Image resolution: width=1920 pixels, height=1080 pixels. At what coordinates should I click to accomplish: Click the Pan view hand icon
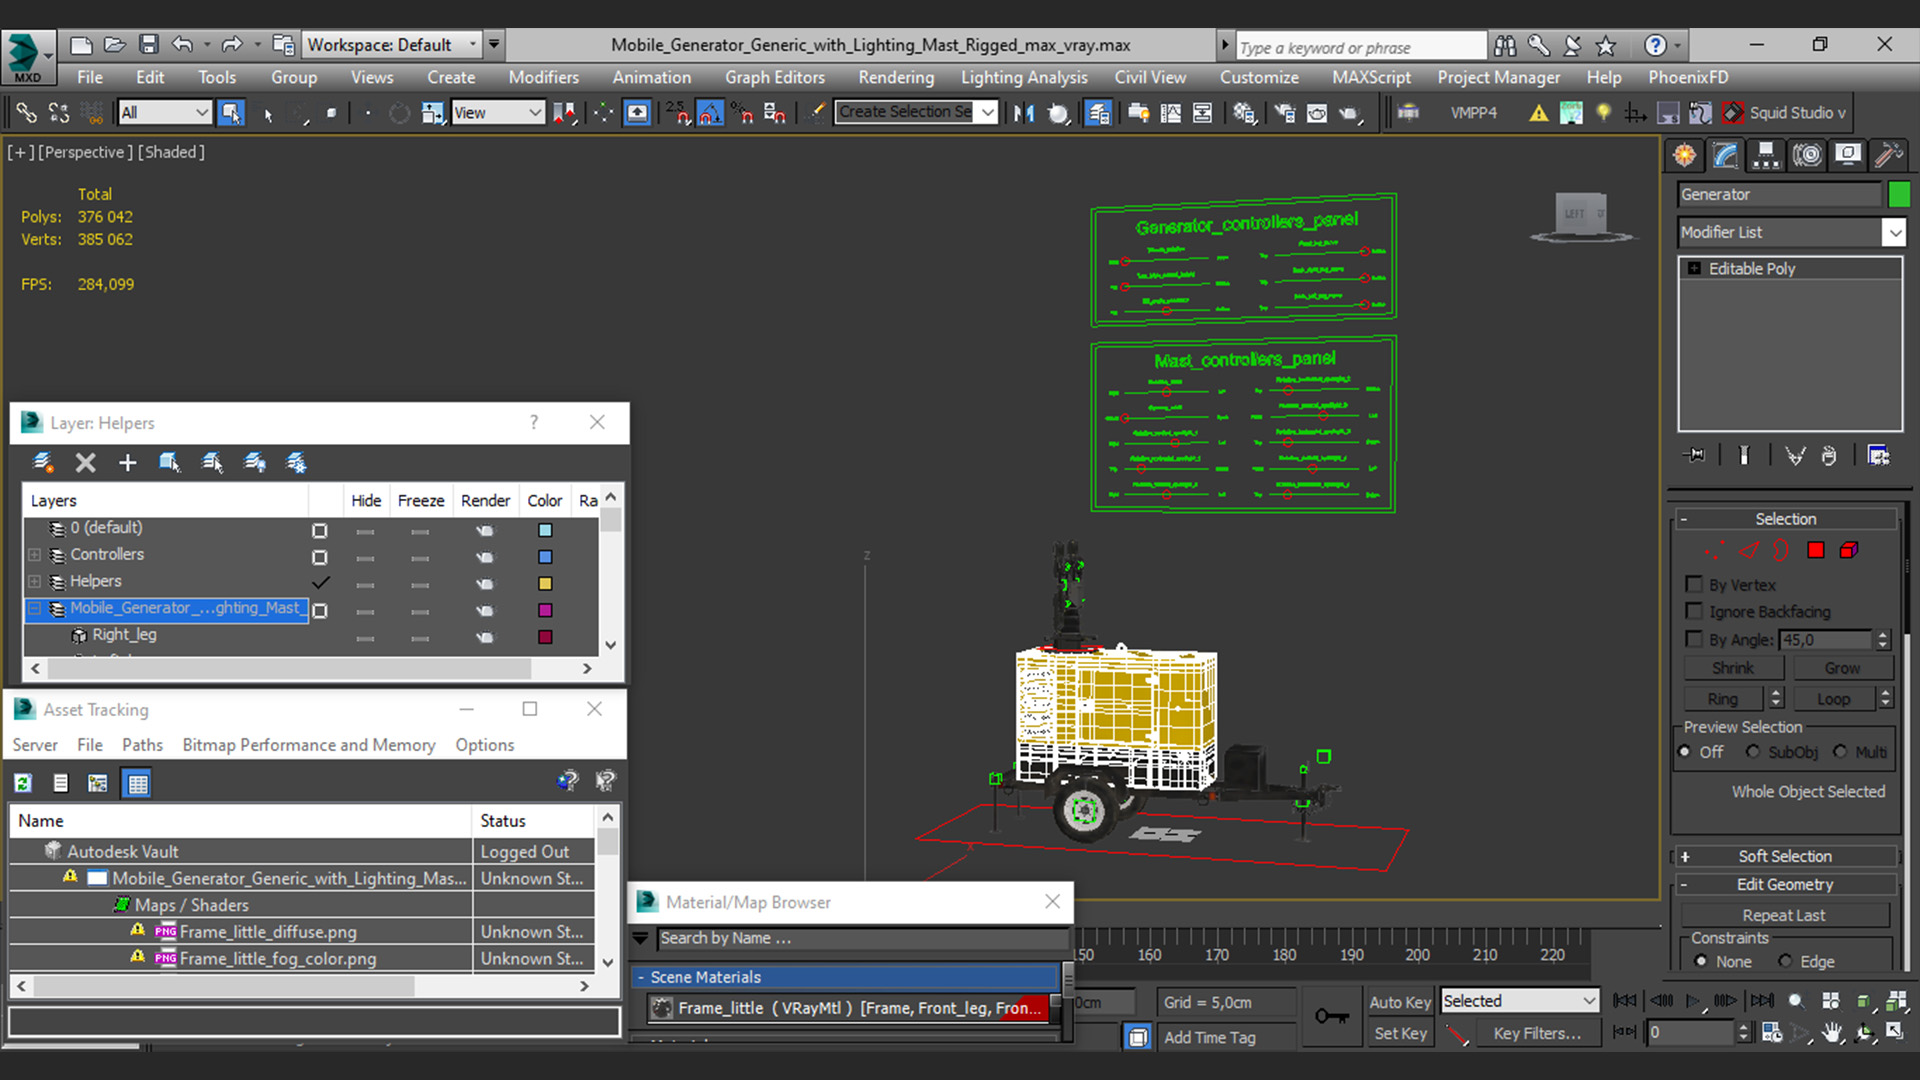(1832, 1033)
